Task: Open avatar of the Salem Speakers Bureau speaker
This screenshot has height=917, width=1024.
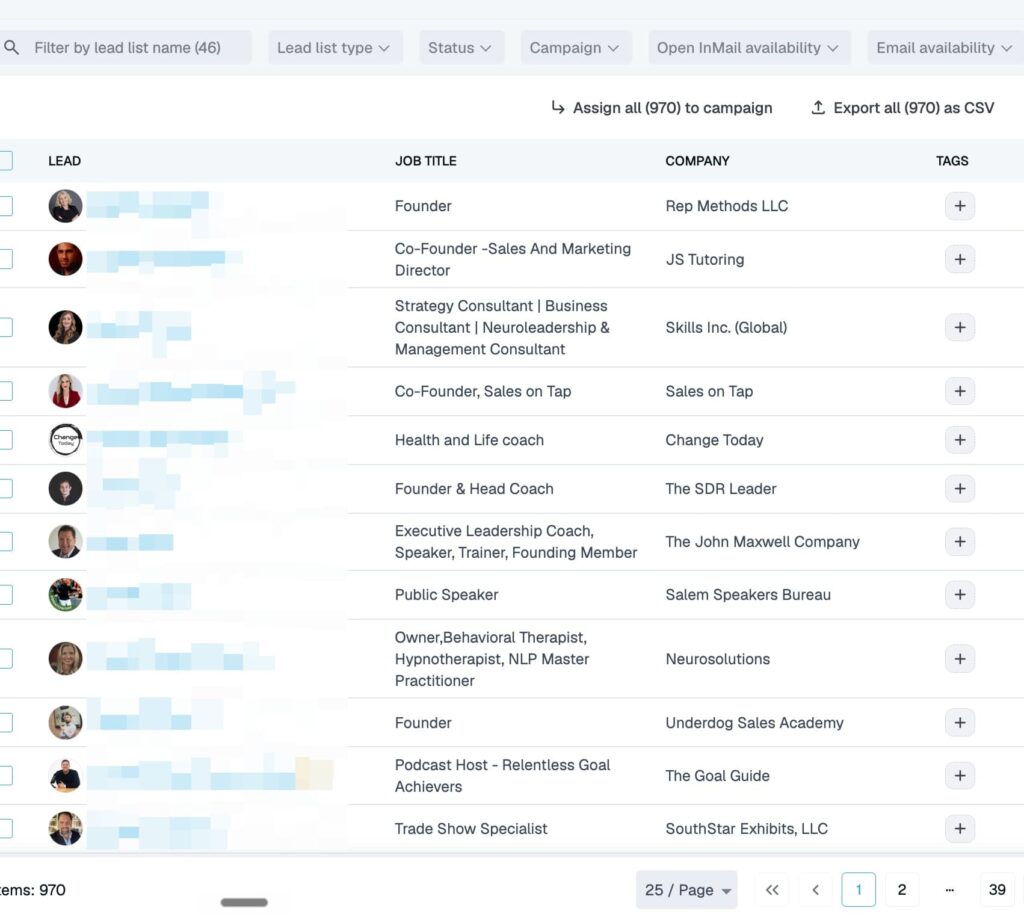Action: pyautogui.click(x=65, y=594)
